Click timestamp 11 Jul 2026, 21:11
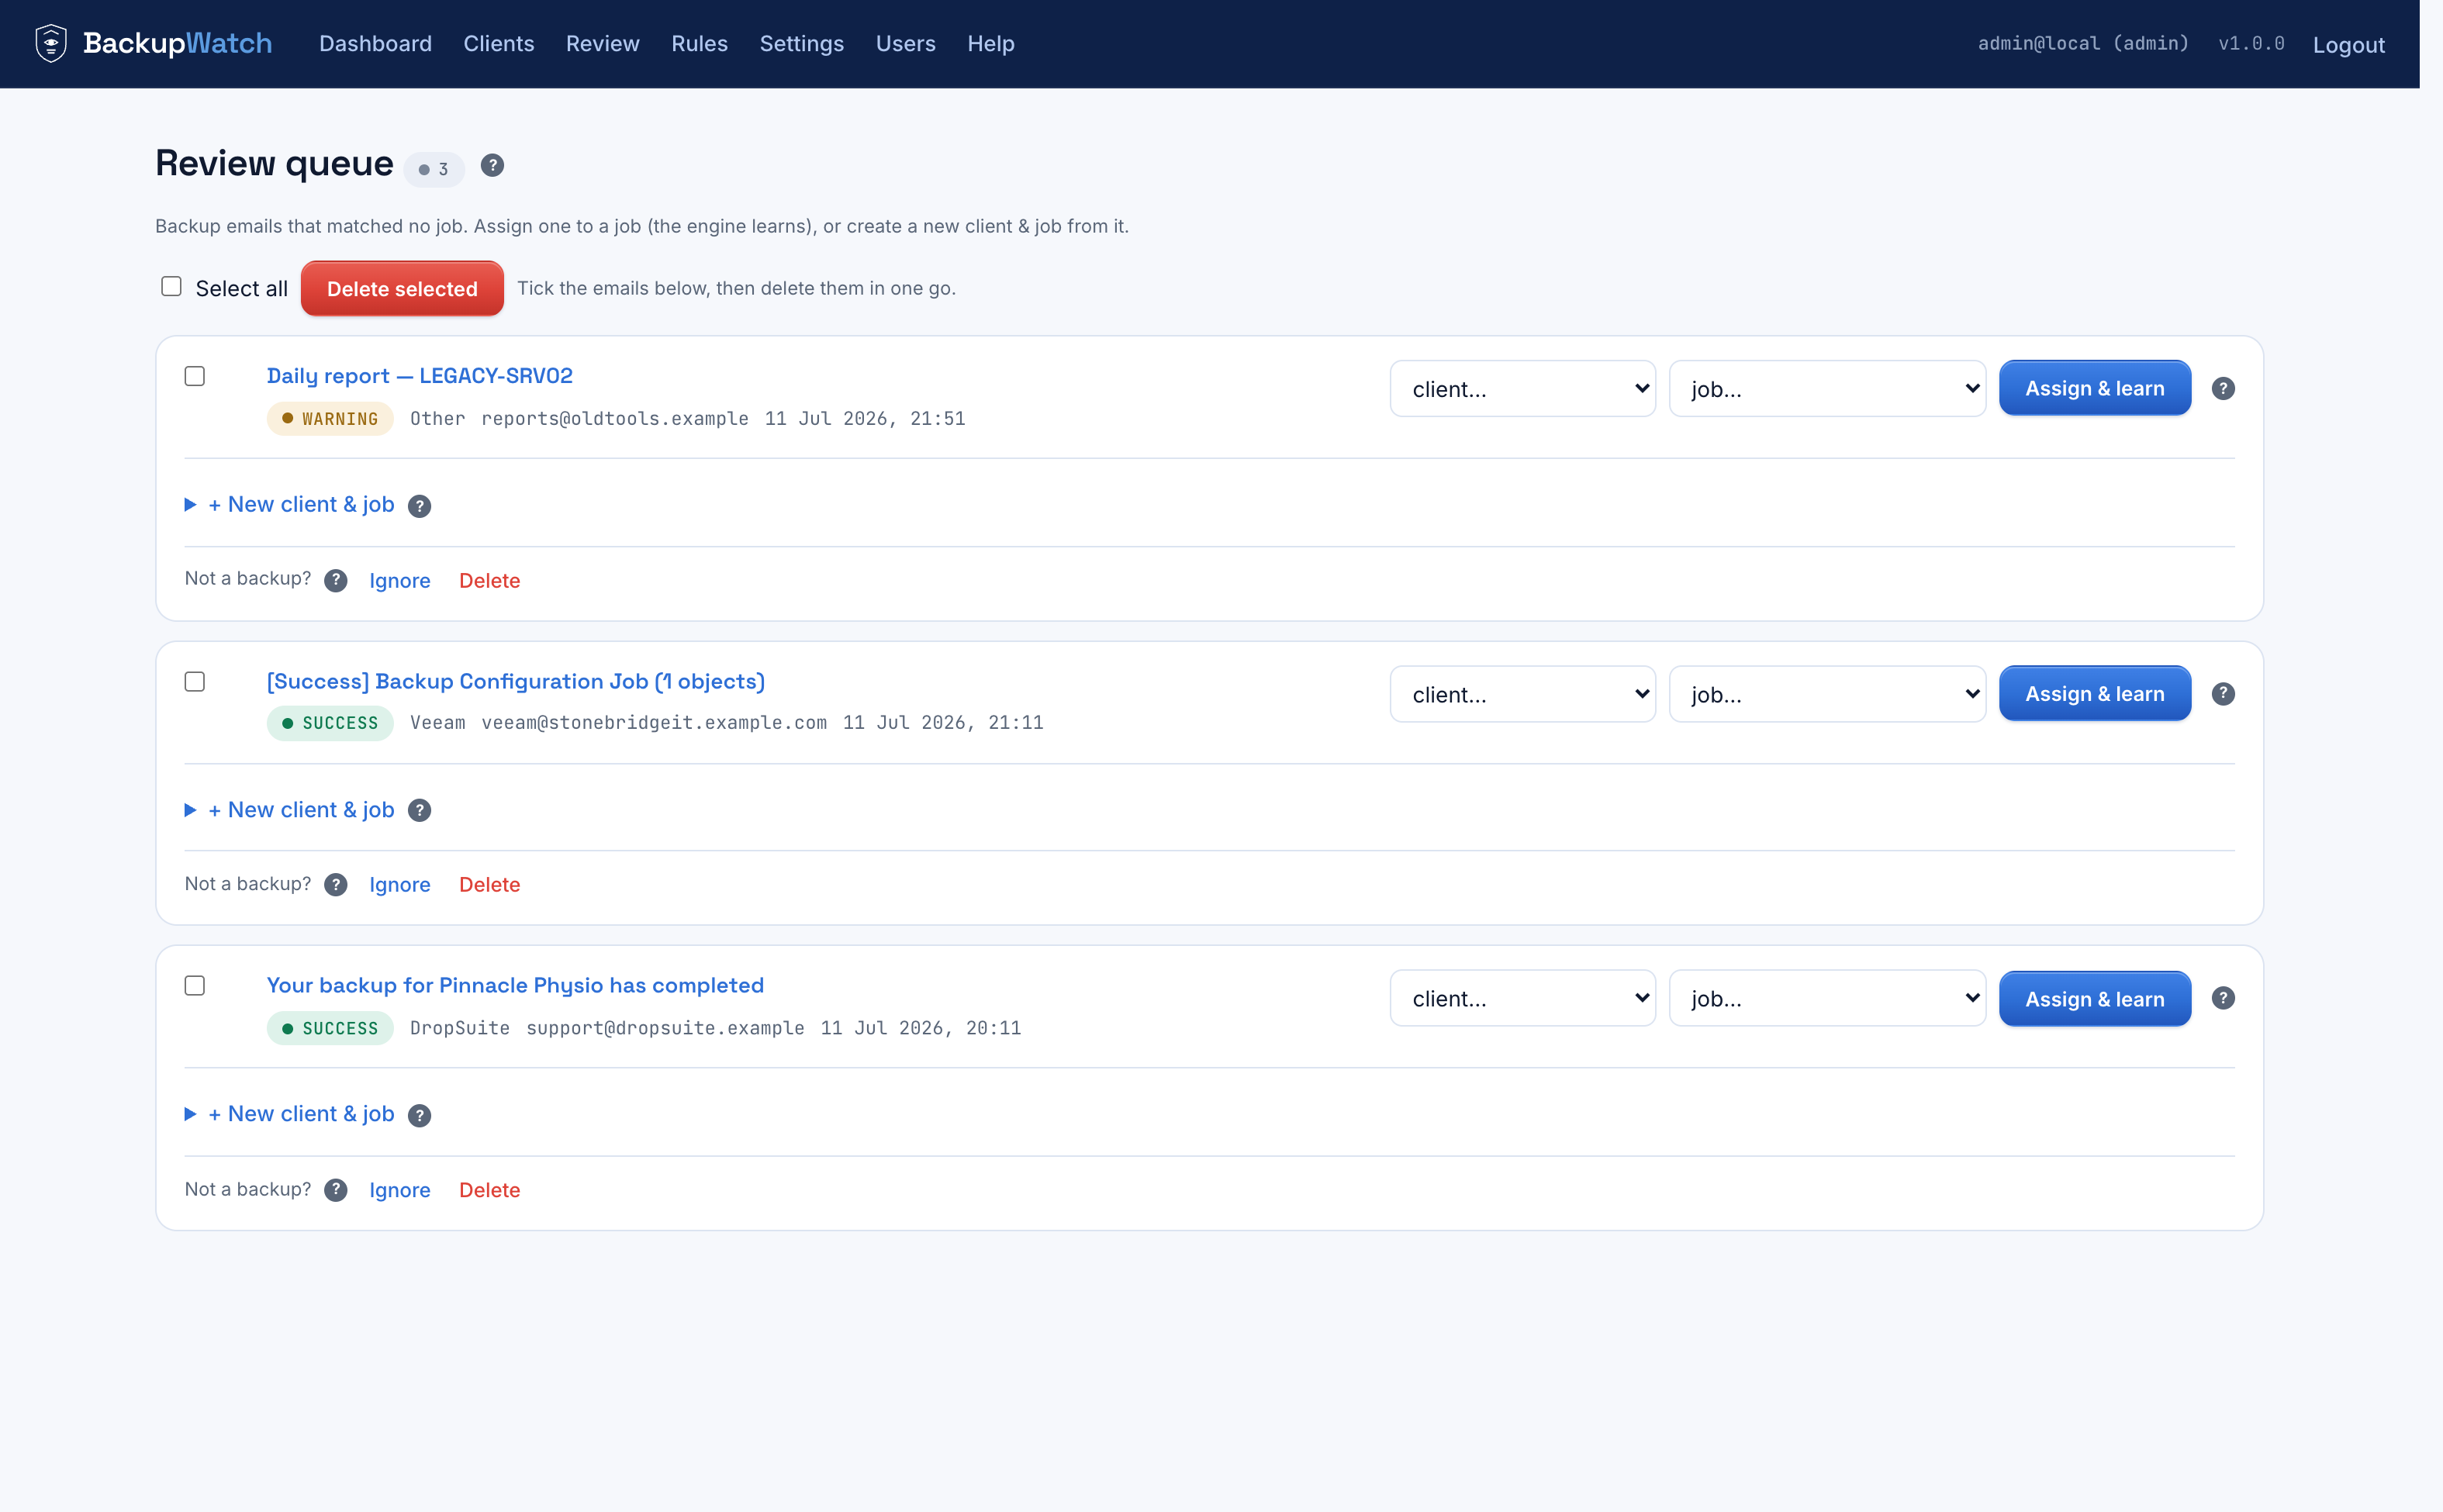Image resolution: width=2443 pixels, height=1512 pixels. point(943,723)
